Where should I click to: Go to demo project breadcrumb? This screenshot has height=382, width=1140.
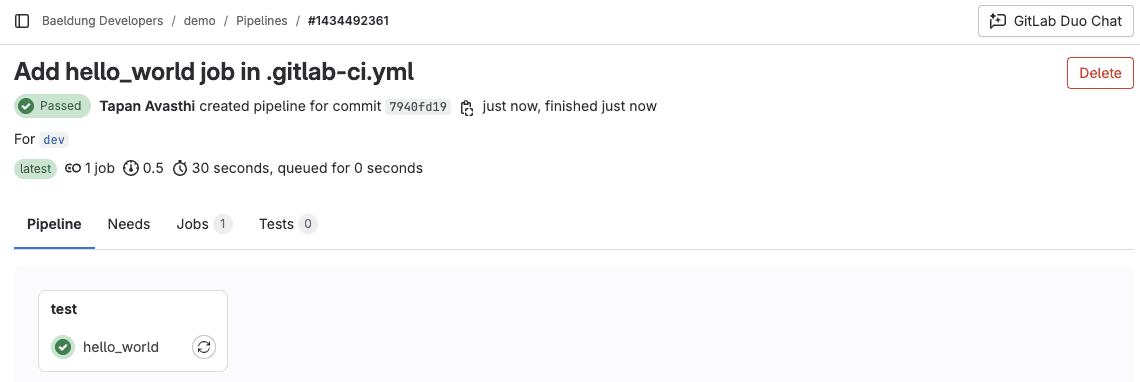click(200, 21)
